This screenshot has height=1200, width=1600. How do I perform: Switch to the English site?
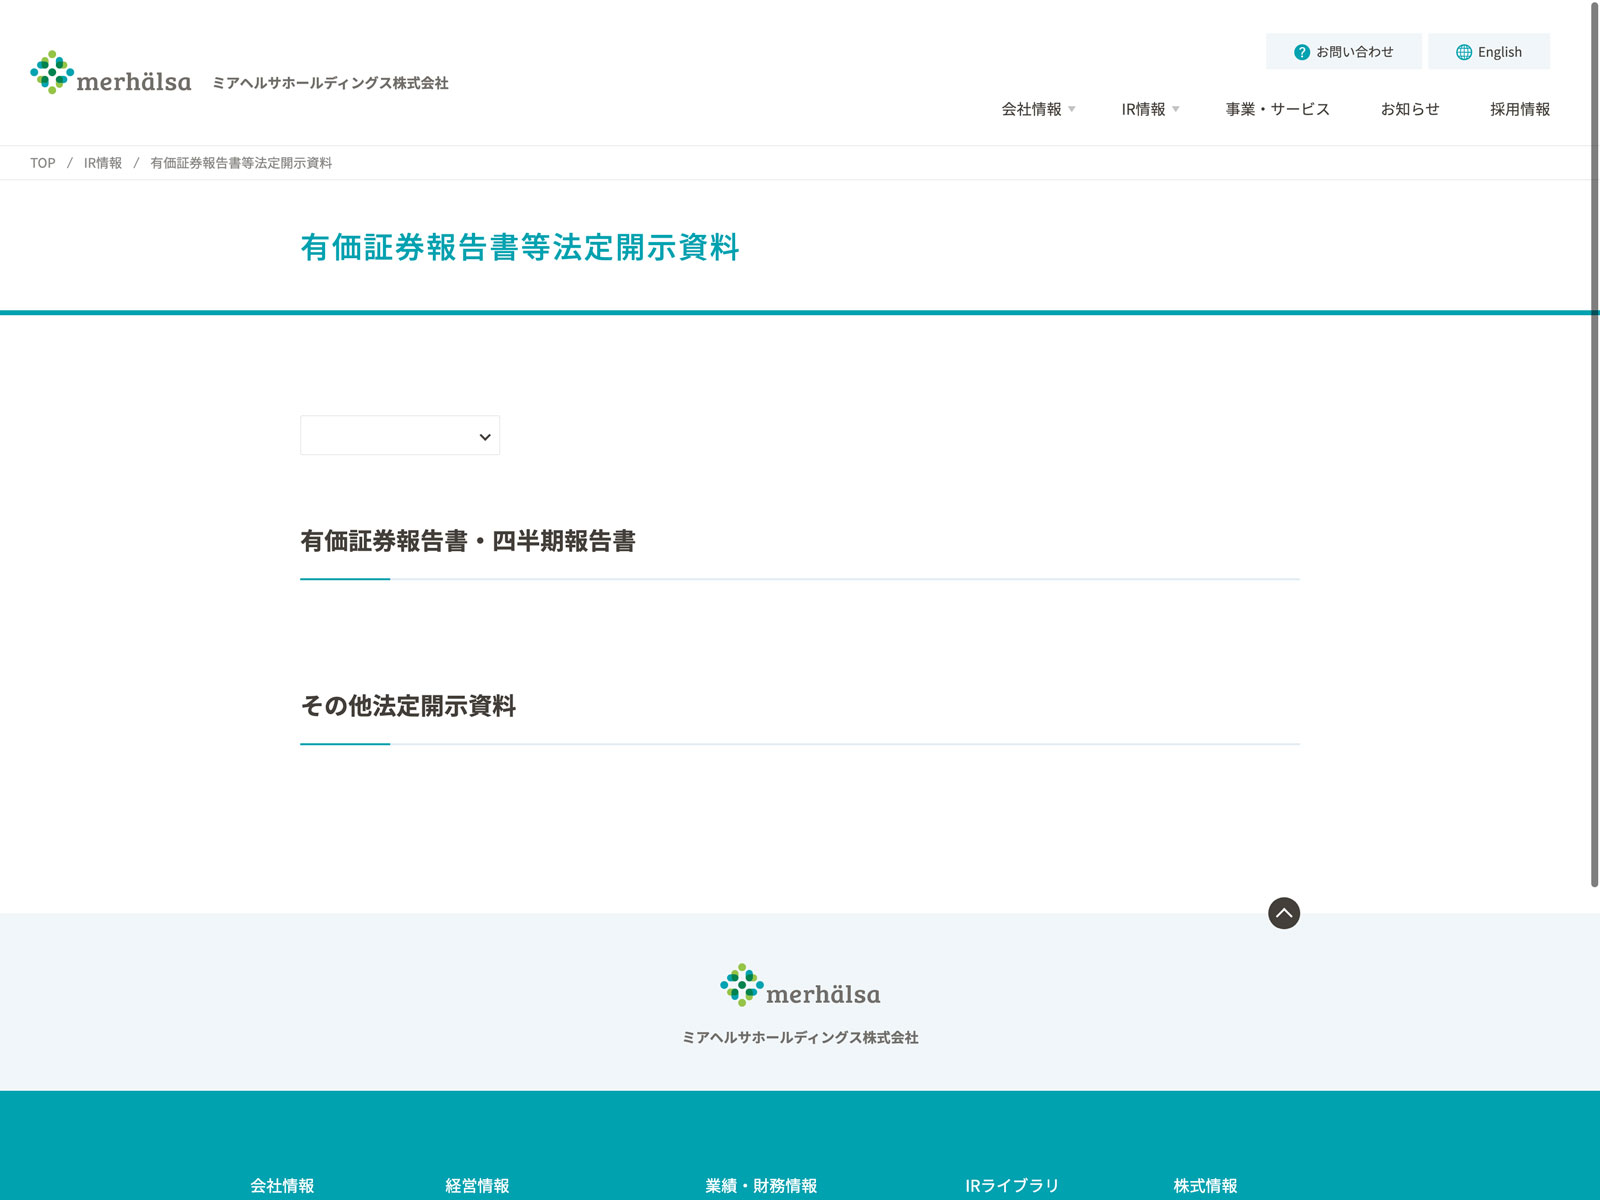tap(1489, 52)
